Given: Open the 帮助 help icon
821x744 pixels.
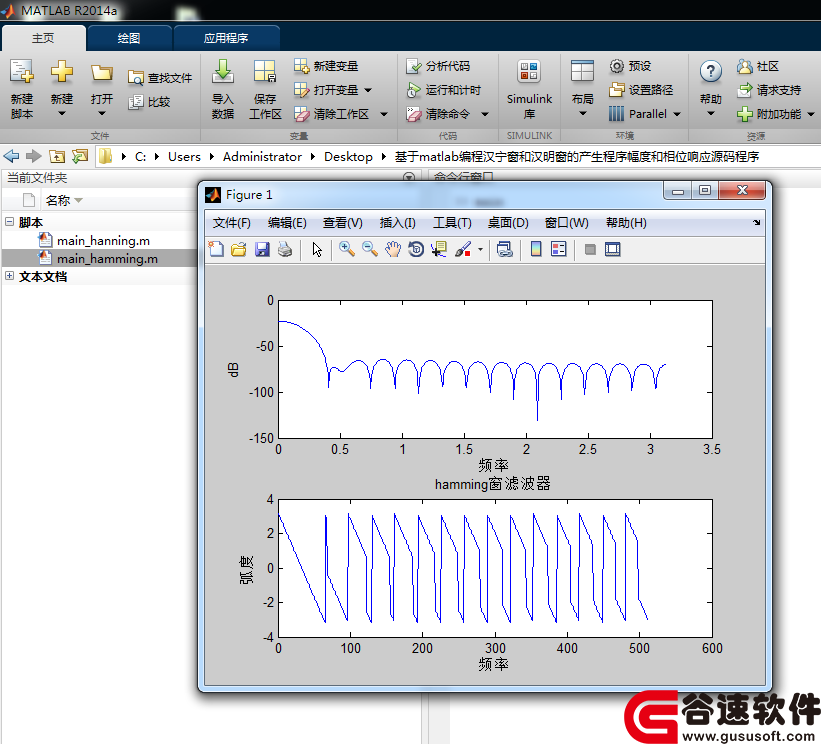Looking at the screenshot, I should (711, 71).
